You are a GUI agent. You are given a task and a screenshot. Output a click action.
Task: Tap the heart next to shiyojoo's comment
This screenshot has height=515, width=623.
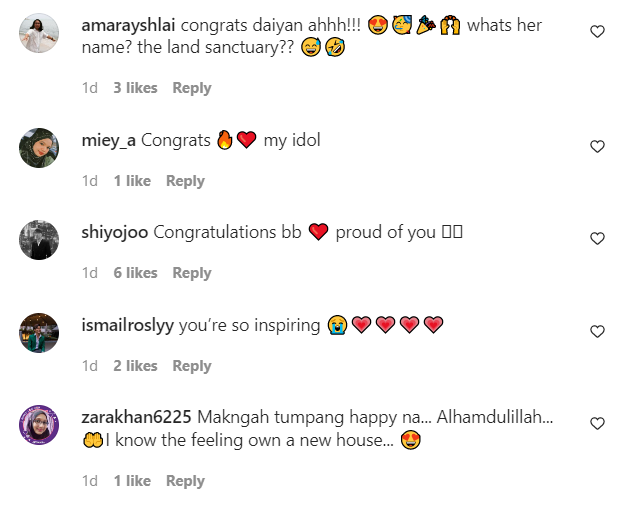click(x=597, y=238)
